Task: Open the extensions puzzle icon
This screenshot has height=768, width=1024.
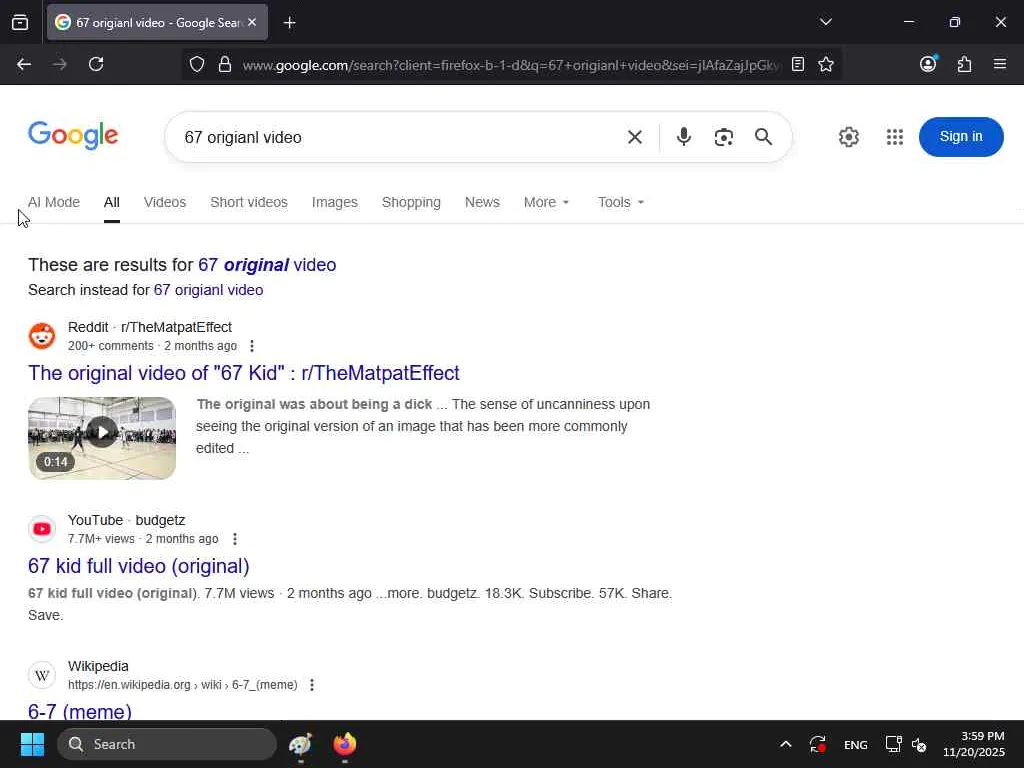Action: coord(964,64)
